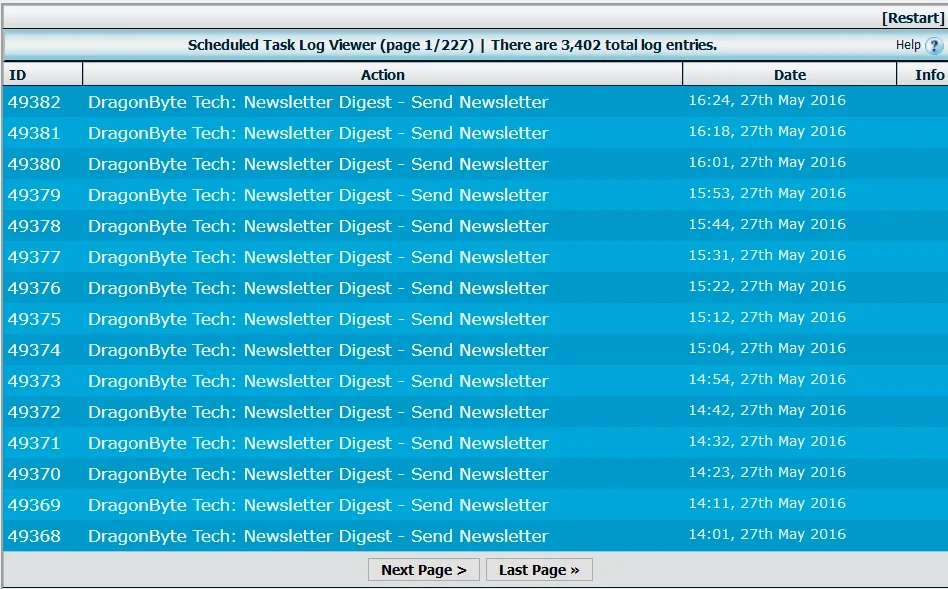Select log ID 49369
The image size is (948, 589).
pos(34,505)
